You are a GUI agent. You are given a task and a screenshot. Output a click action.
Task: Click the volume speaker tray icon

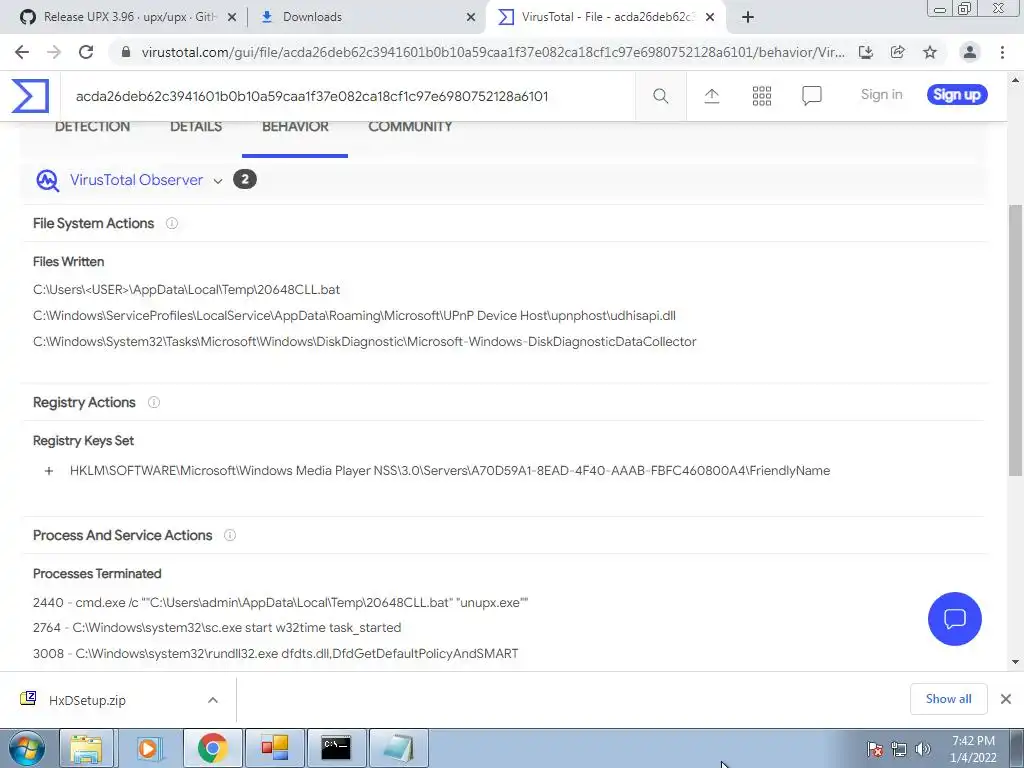(x=923, y=749)
